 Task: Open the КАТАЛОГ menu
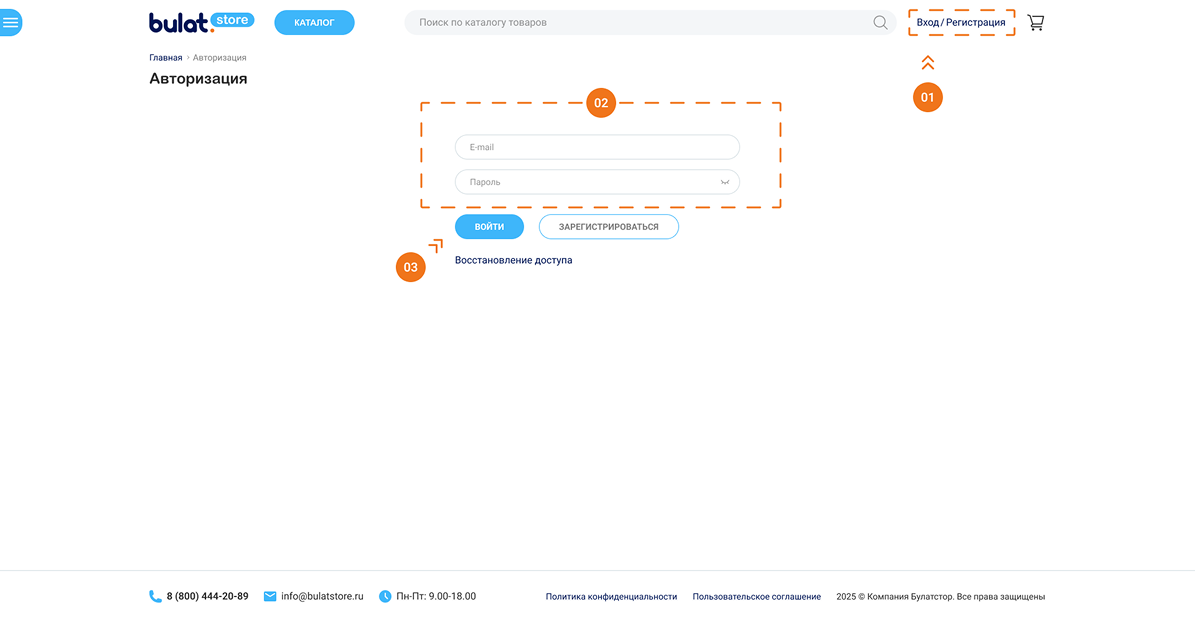pos(314,22)
